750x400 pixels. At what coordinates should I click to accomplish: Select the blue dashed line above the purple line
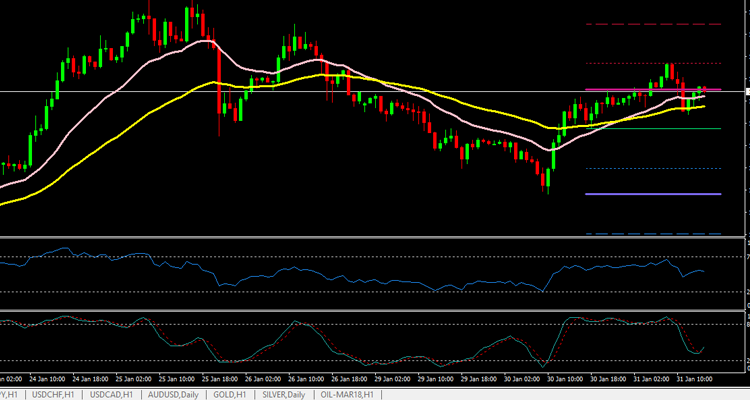coord(650,168)
